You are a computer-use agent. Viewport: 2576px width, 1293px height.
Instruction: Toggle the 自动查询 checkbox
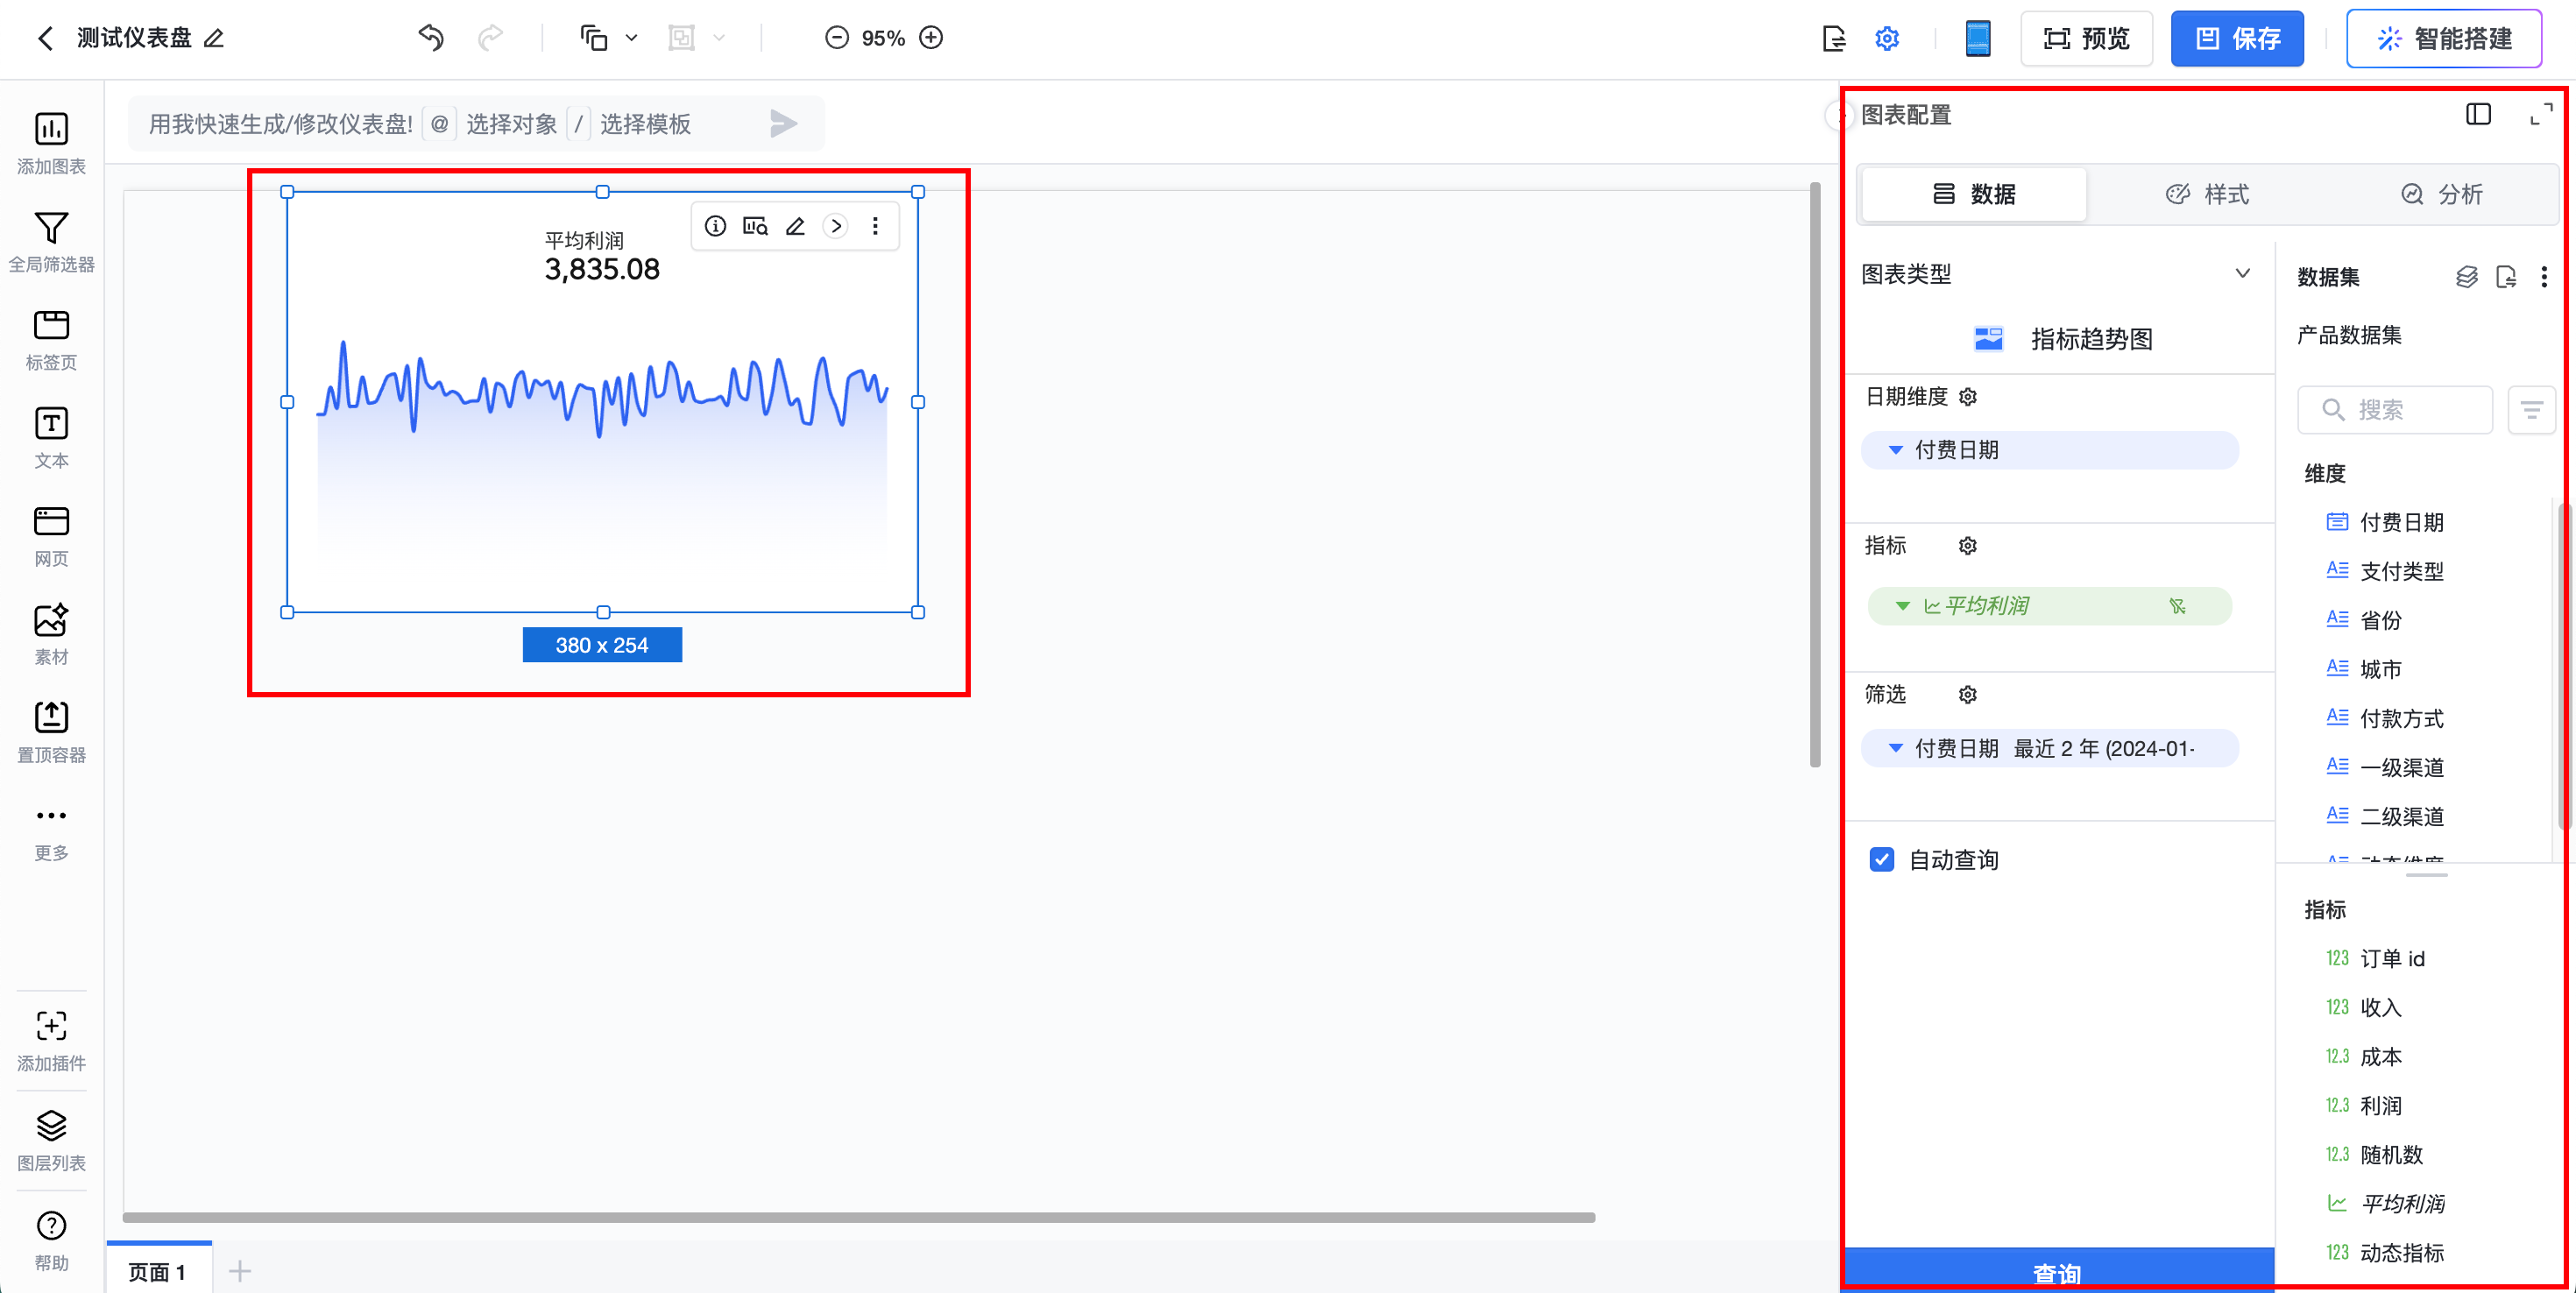pos(1881,860)
